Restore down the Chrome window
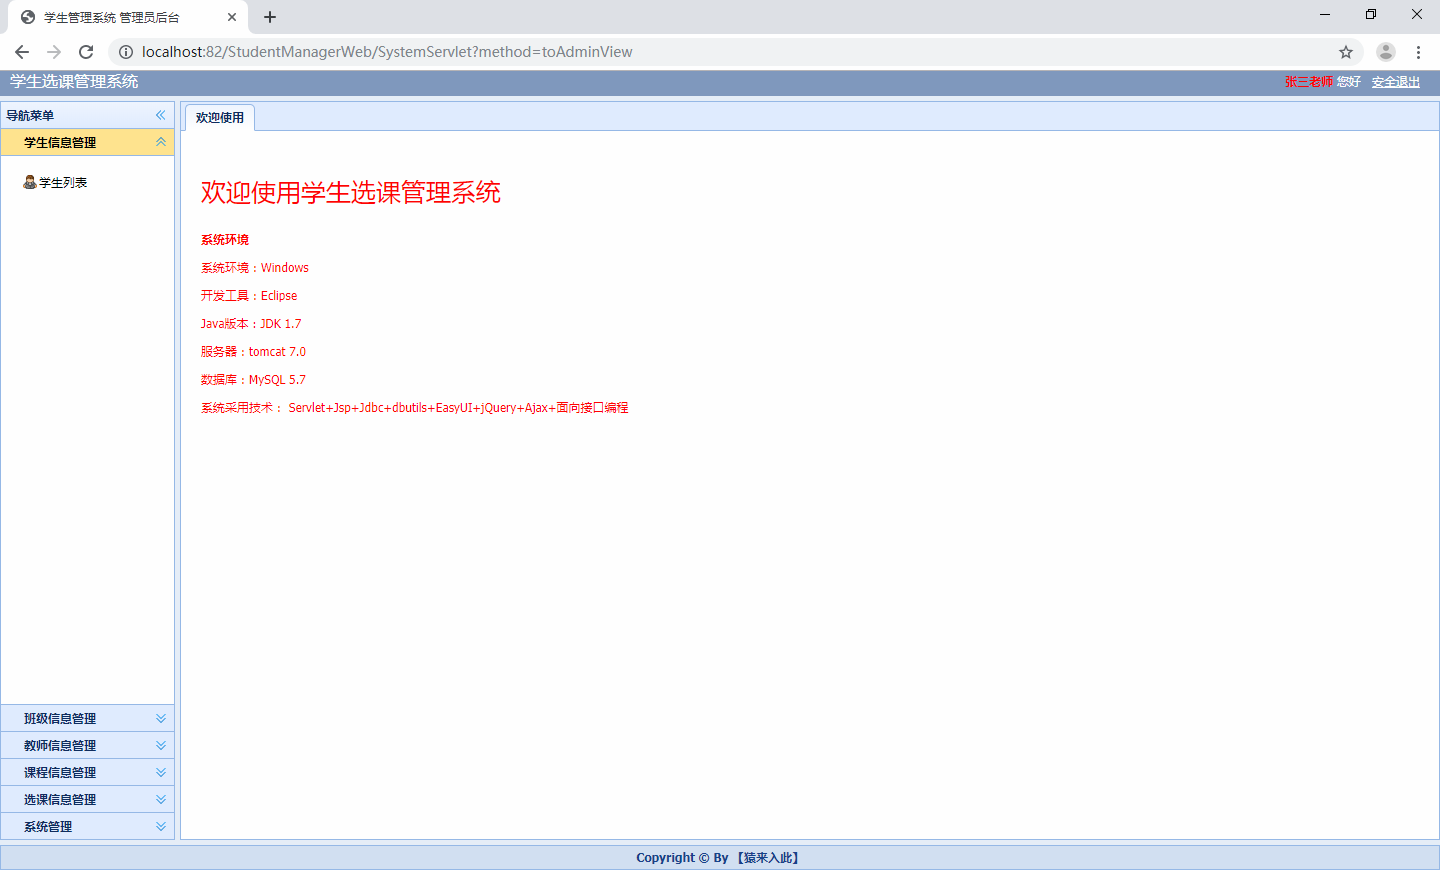Screen dimensions: 1440x889 (1371, 15)
